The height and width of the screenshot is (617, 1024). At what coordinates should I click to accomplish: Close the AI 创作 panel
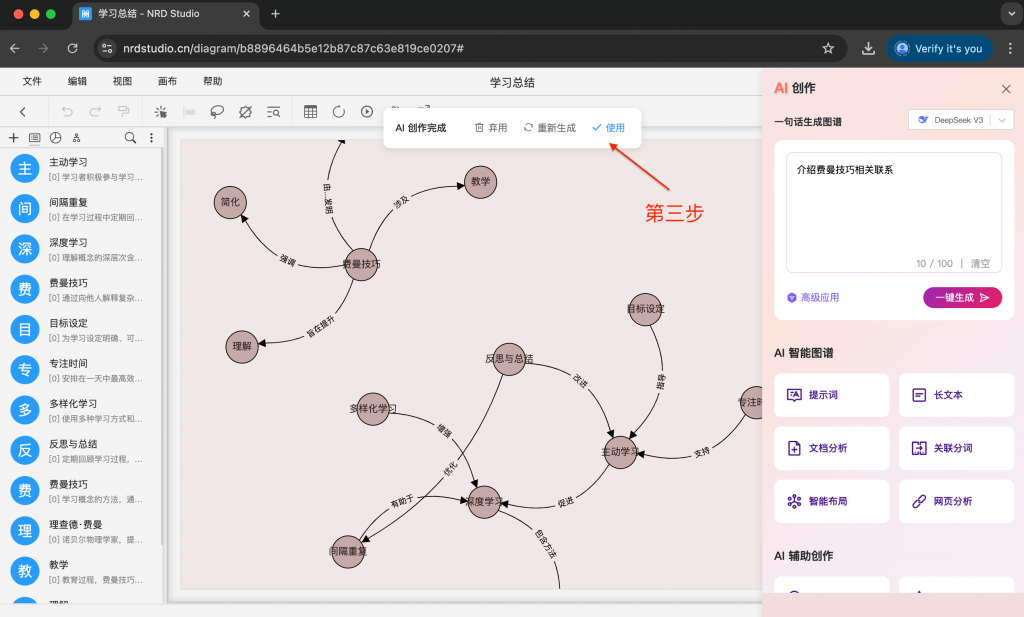(1006, 89)
